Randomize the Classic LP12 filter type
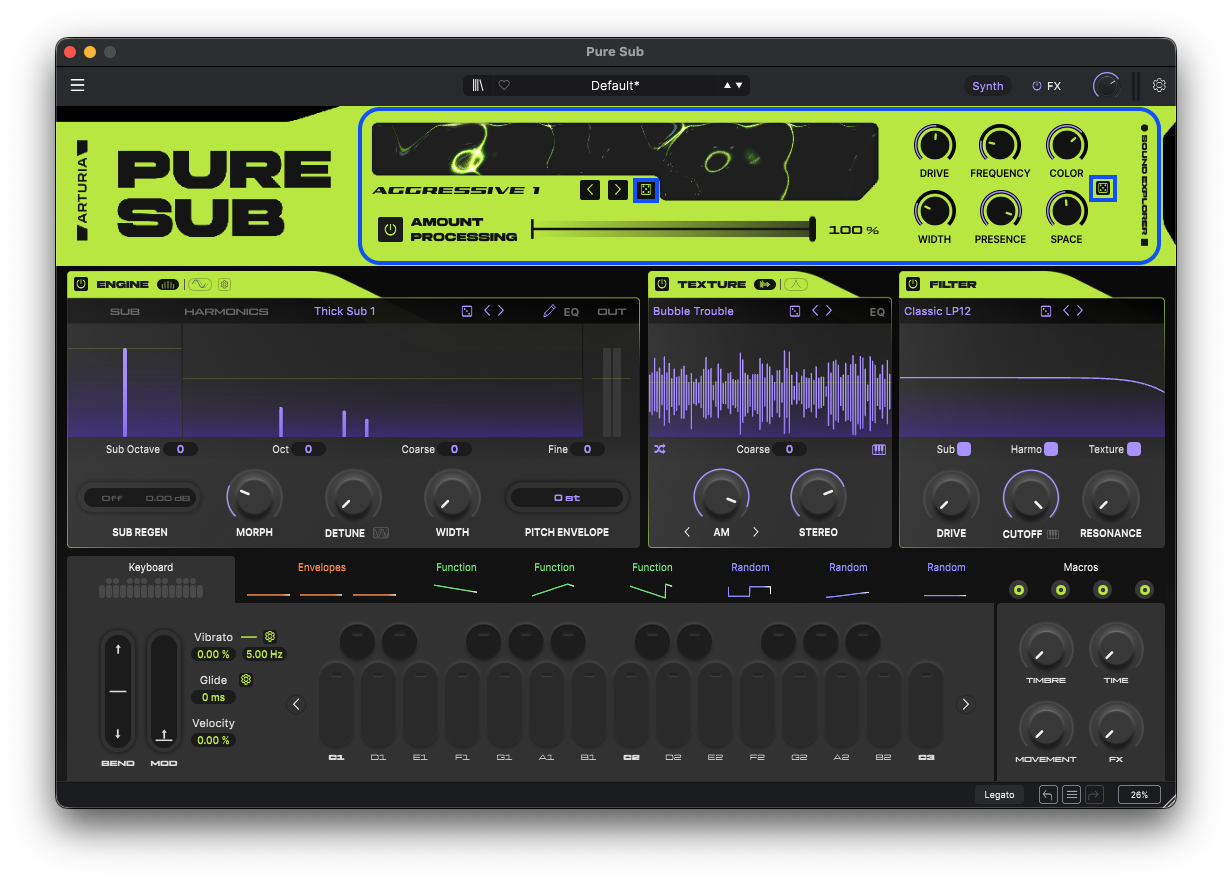The height and width of the screenshot is (882, 1232). click(x=1046, y=311)
